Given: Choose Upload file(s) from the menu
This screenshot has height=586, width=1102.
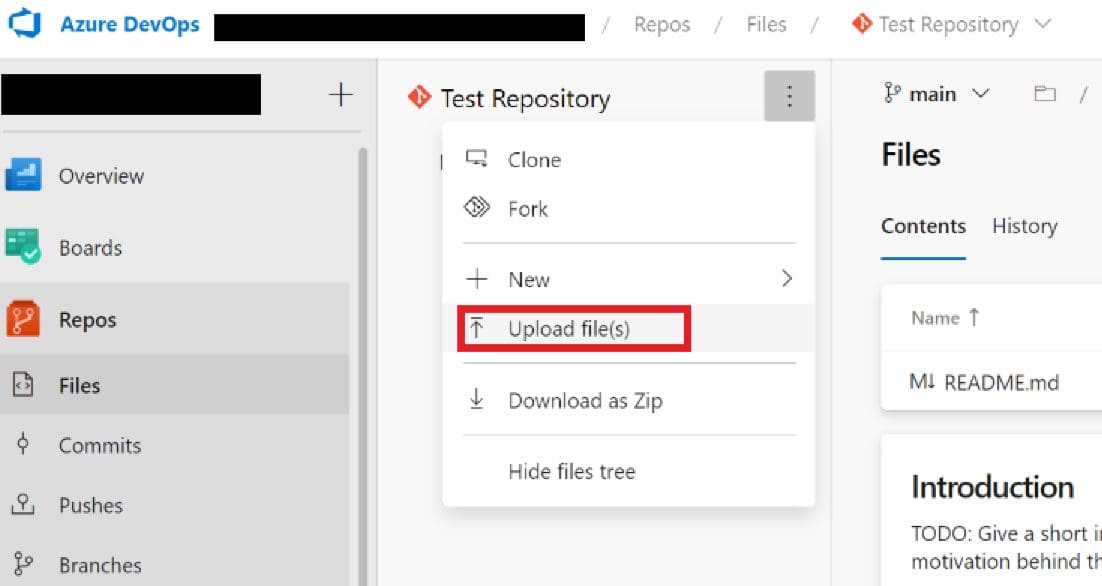Looking at the screenshot, I should [570, 327].
